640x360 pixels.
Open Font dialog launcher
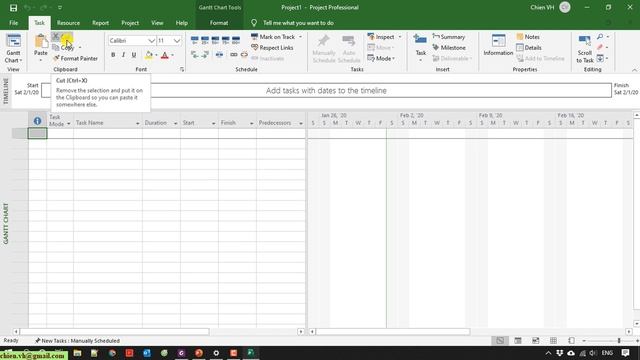(x=182, y=70)
